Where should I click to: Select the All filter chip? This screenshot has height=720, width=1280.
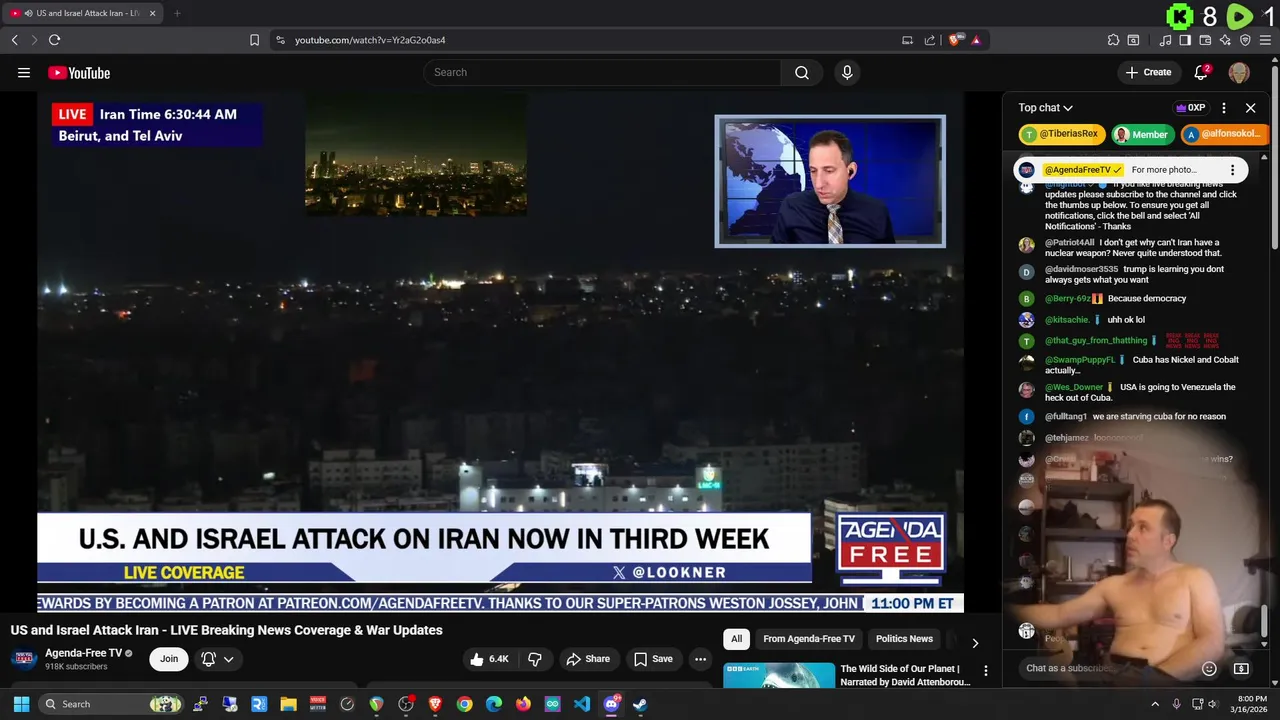[736, 639]
